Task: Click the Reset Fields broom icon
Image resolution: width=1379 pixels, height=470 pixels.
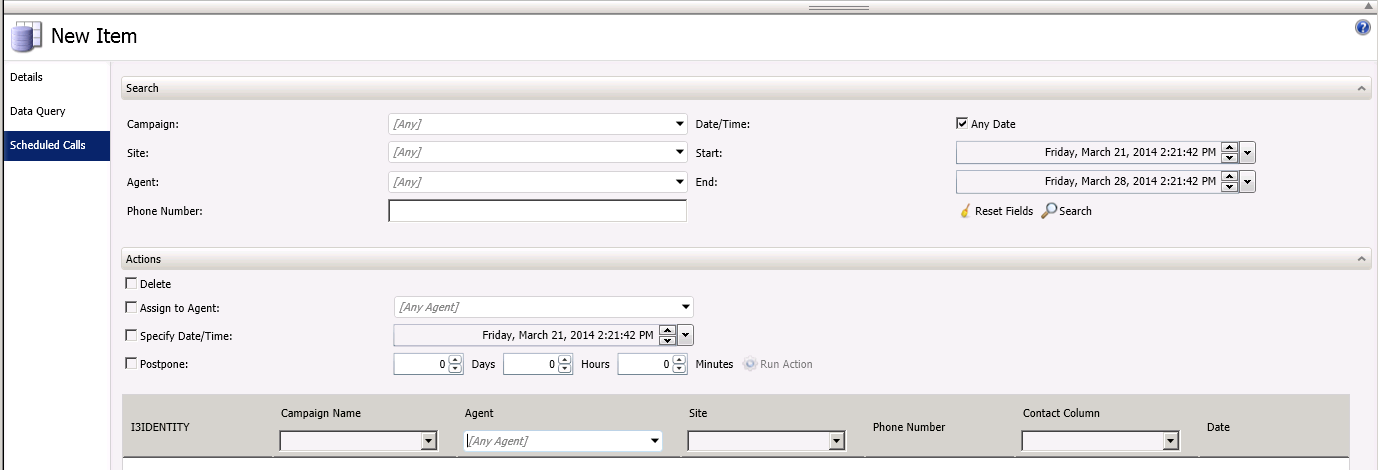Action: pos(965,211)
